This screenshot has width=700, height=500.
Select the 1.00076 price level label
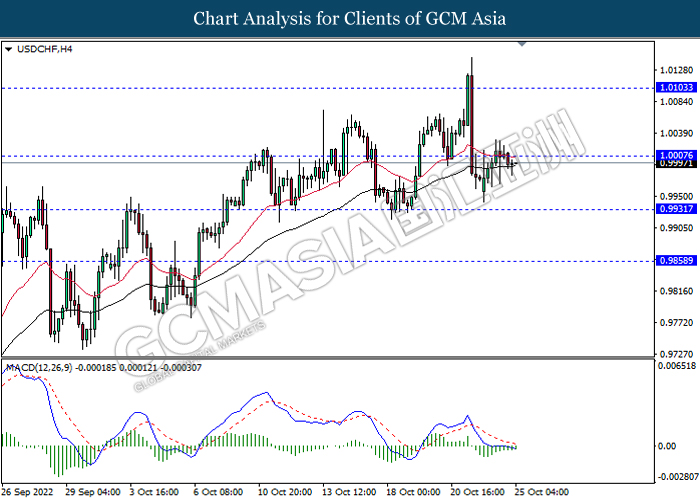click(676, 155)
